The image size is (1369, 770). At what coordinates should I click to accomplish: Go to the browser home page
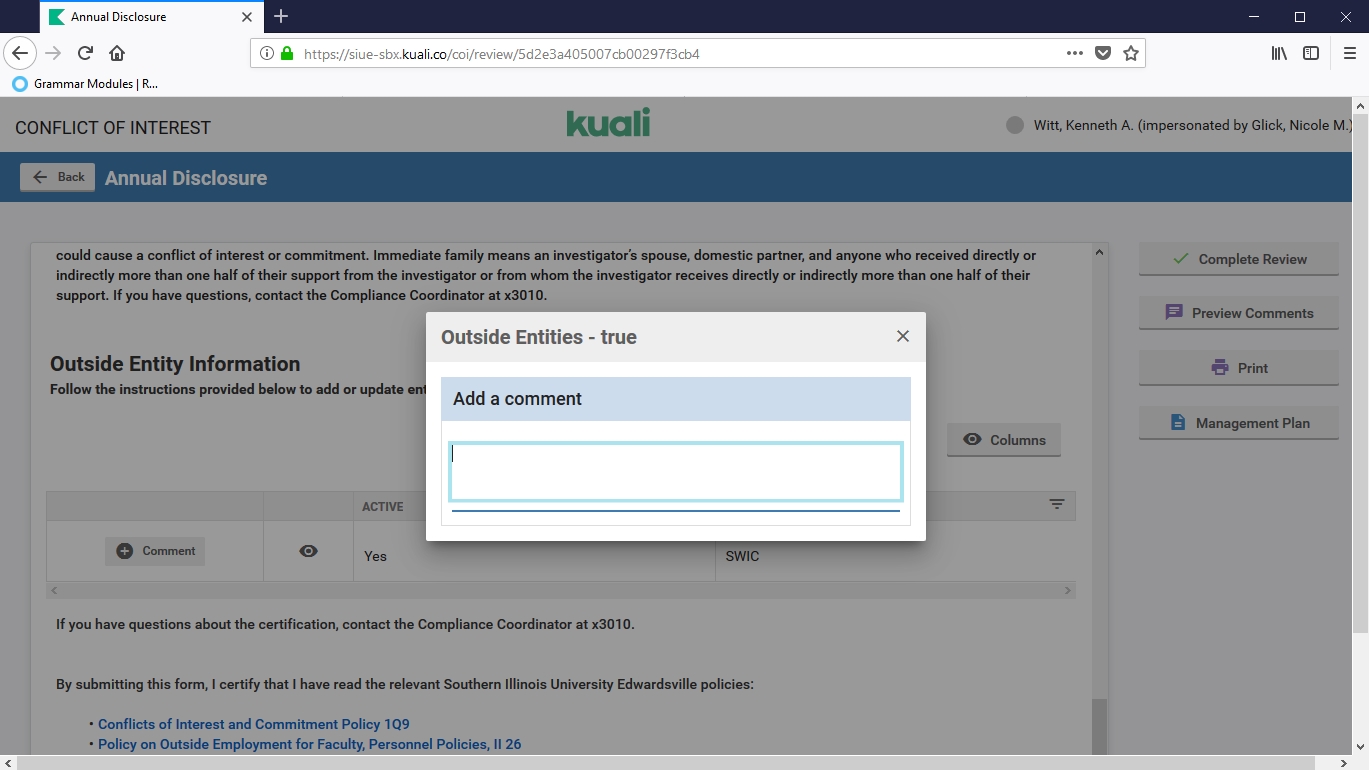click(x=117, y=53)
